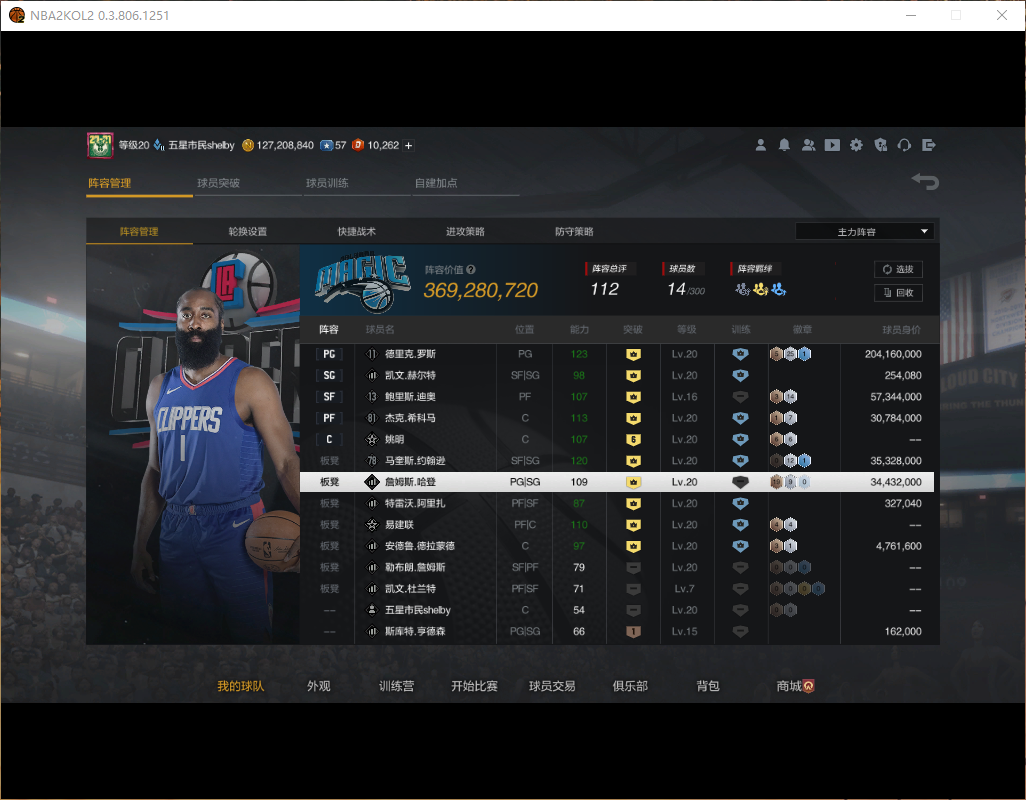Screen dimensions: 1026x800
Task: Click the blue star currency icon
Action: click(327, 145)
